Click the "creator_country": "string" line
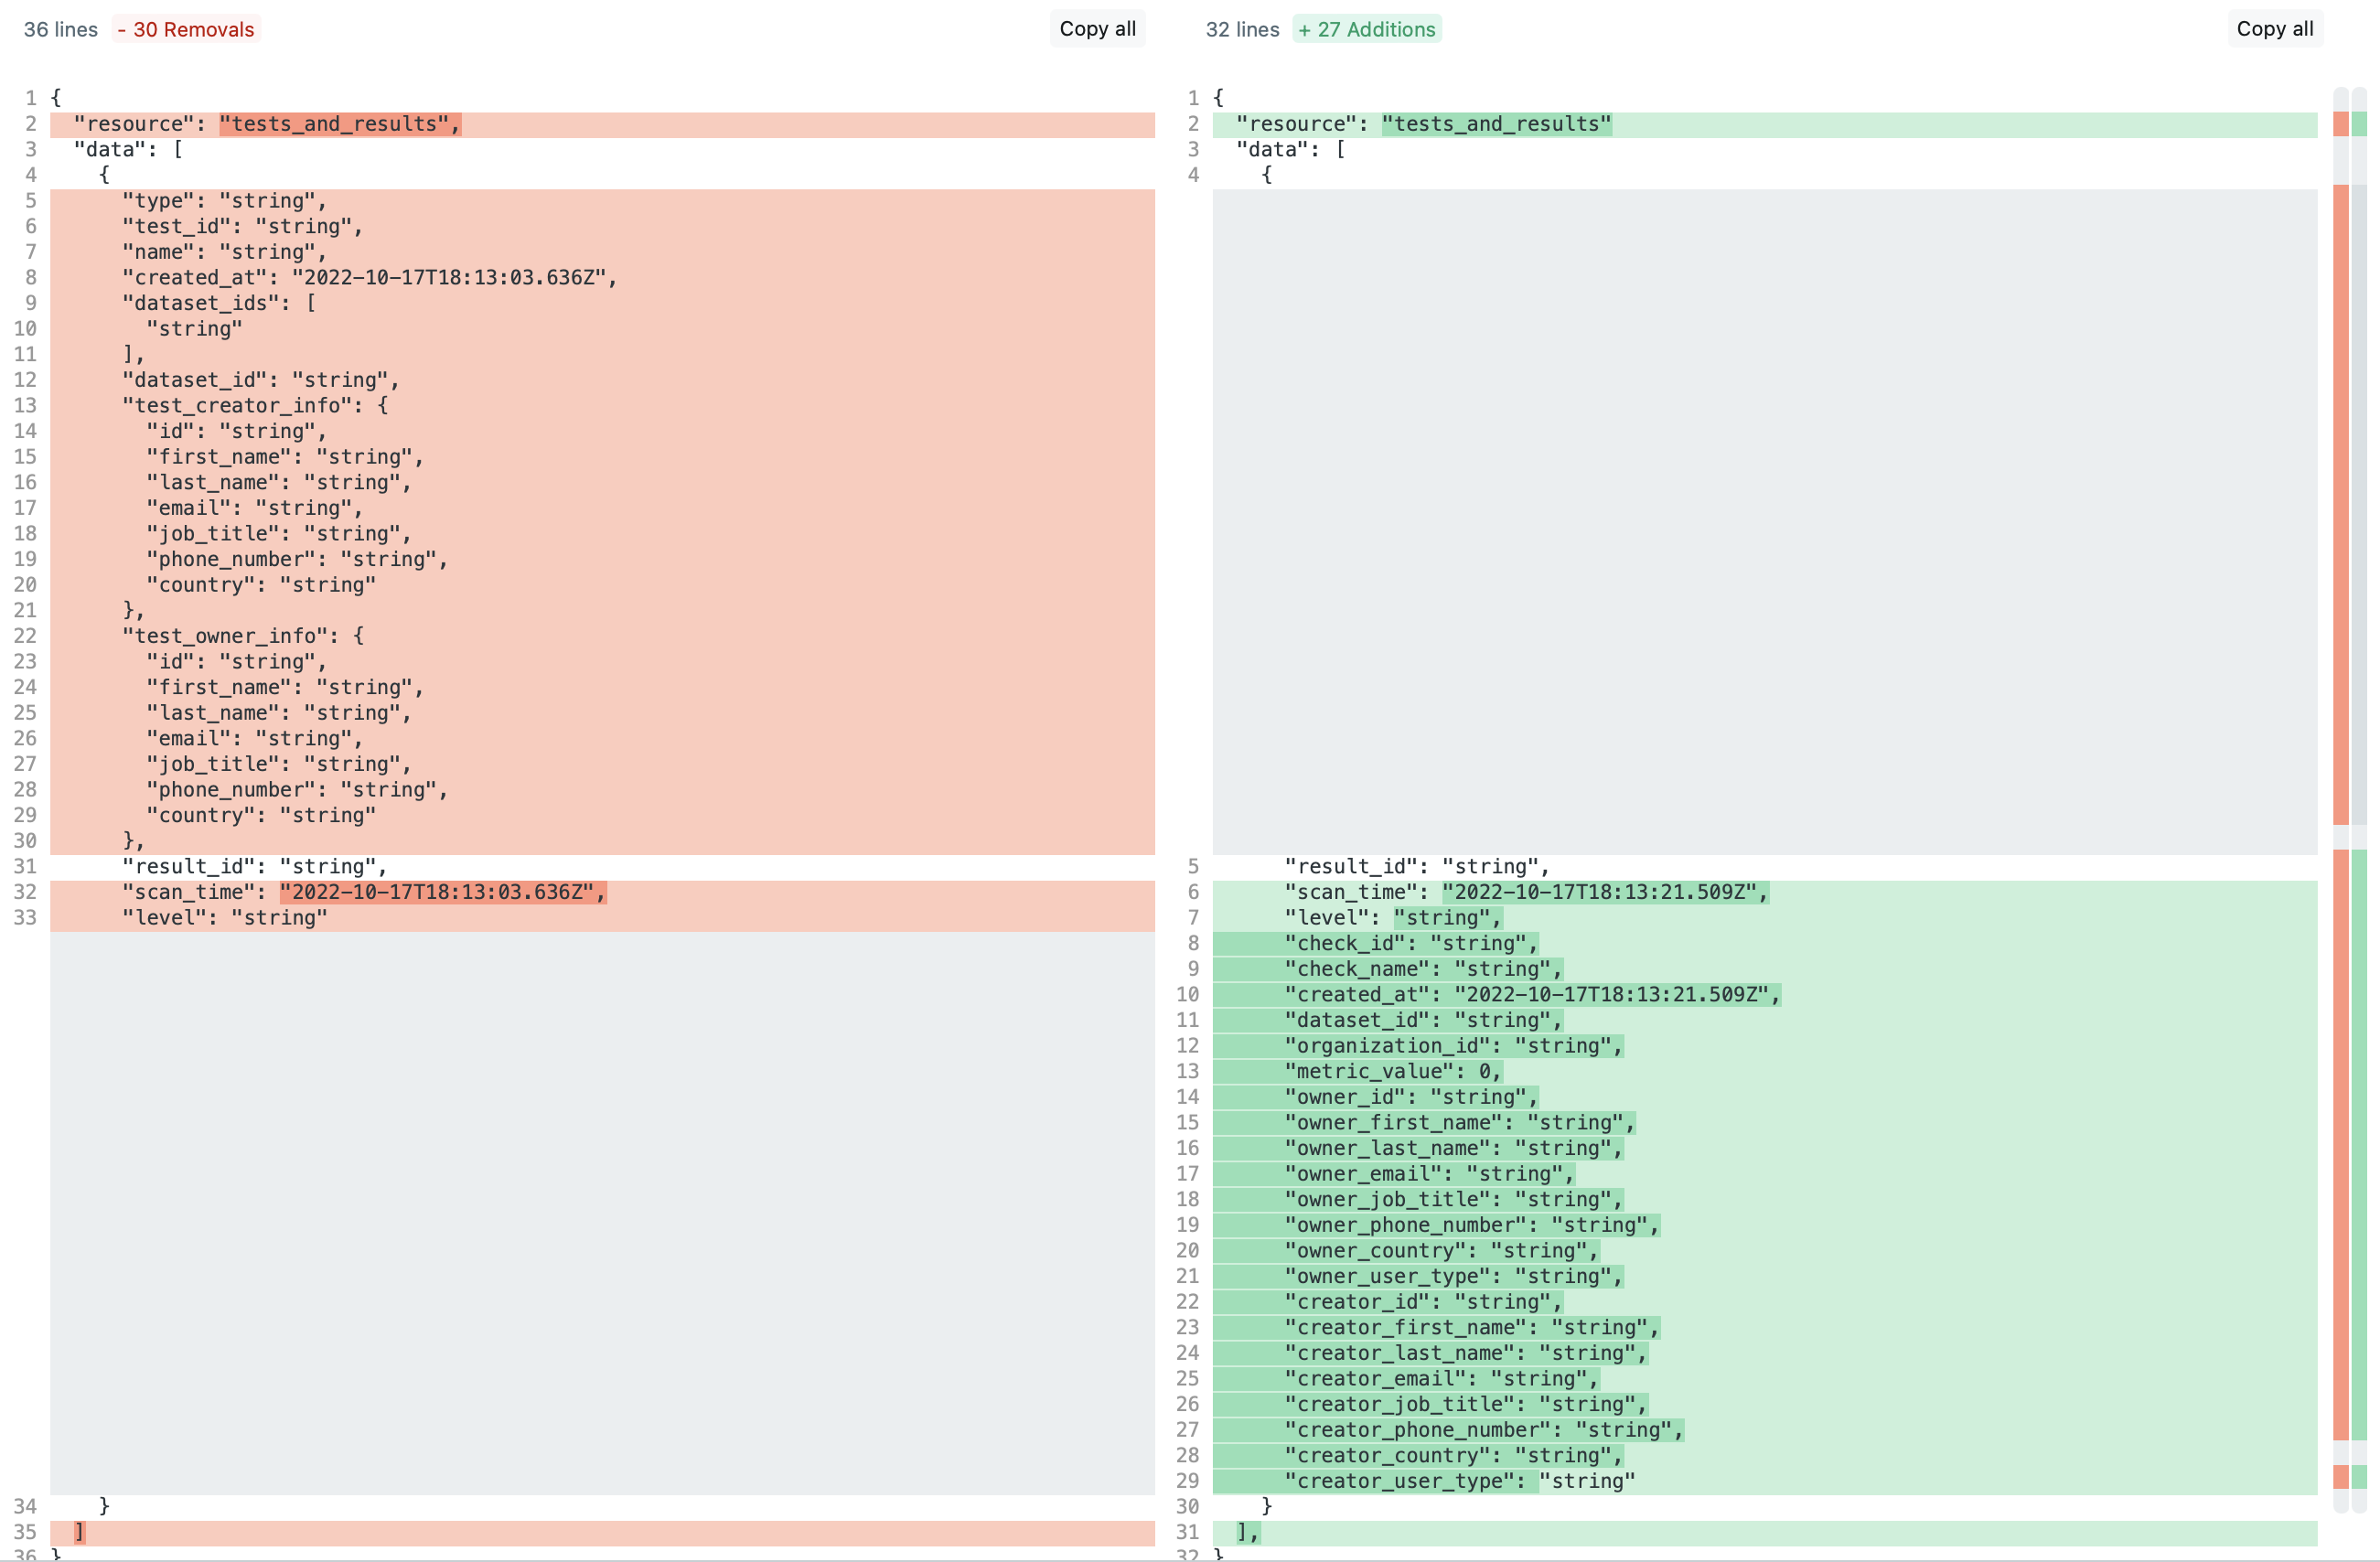 1453,1456
